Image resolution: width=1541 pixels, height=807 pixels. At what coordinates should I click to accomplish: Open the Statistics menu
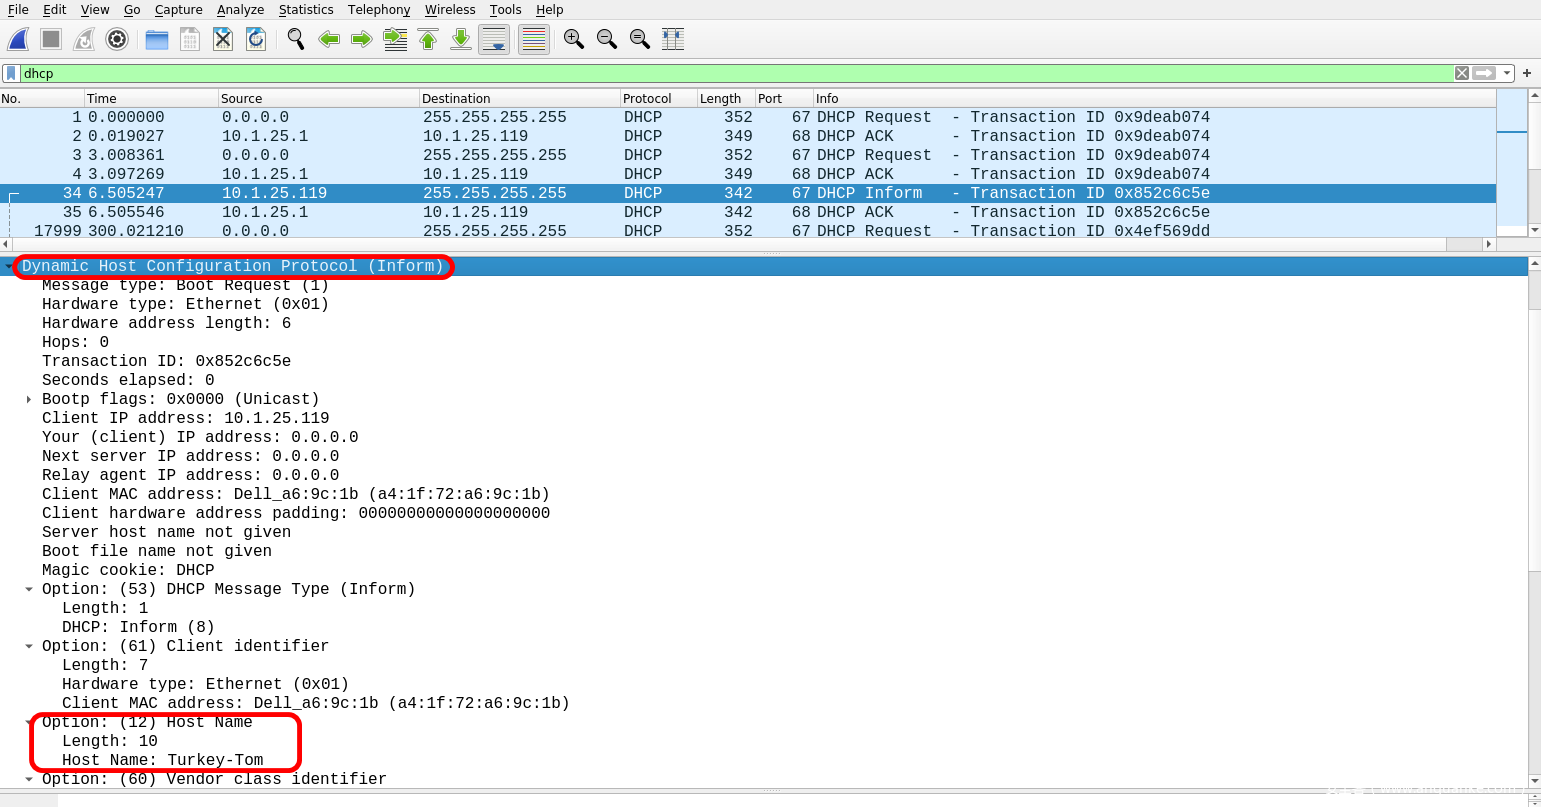pos(306,10)
